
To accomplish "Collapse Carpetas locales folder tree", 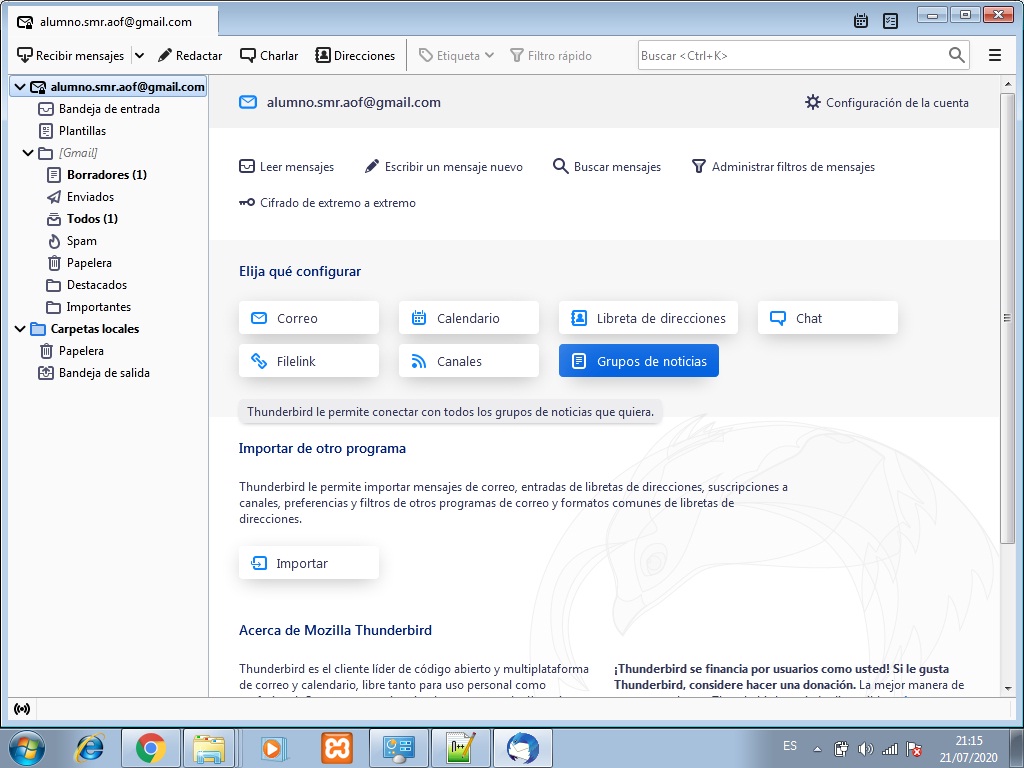I will tap(20, 328).
